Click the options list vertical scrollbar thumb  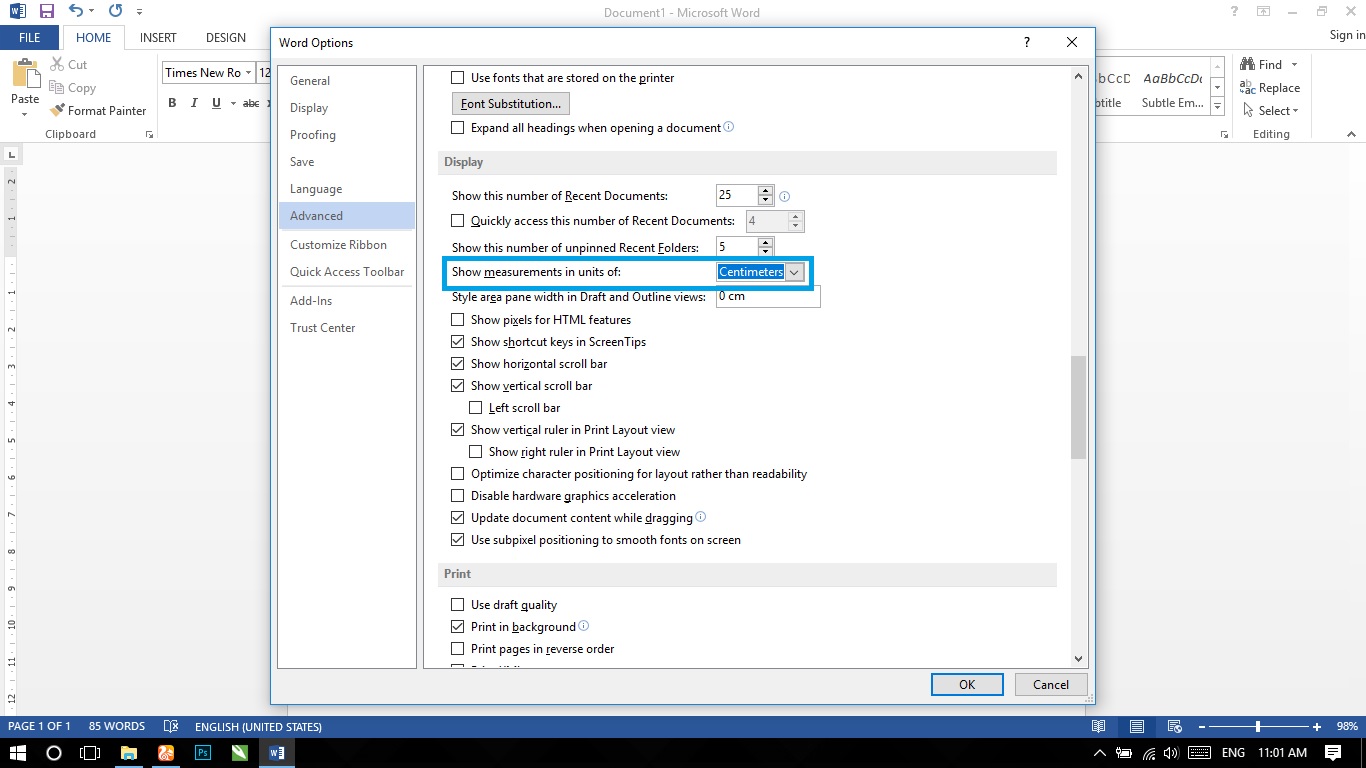pos(1078,406)
